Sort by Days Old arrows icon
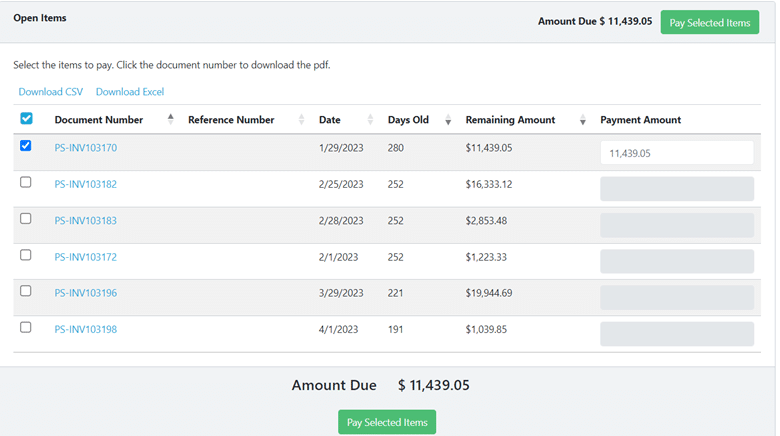 click(x=448, y=119)
